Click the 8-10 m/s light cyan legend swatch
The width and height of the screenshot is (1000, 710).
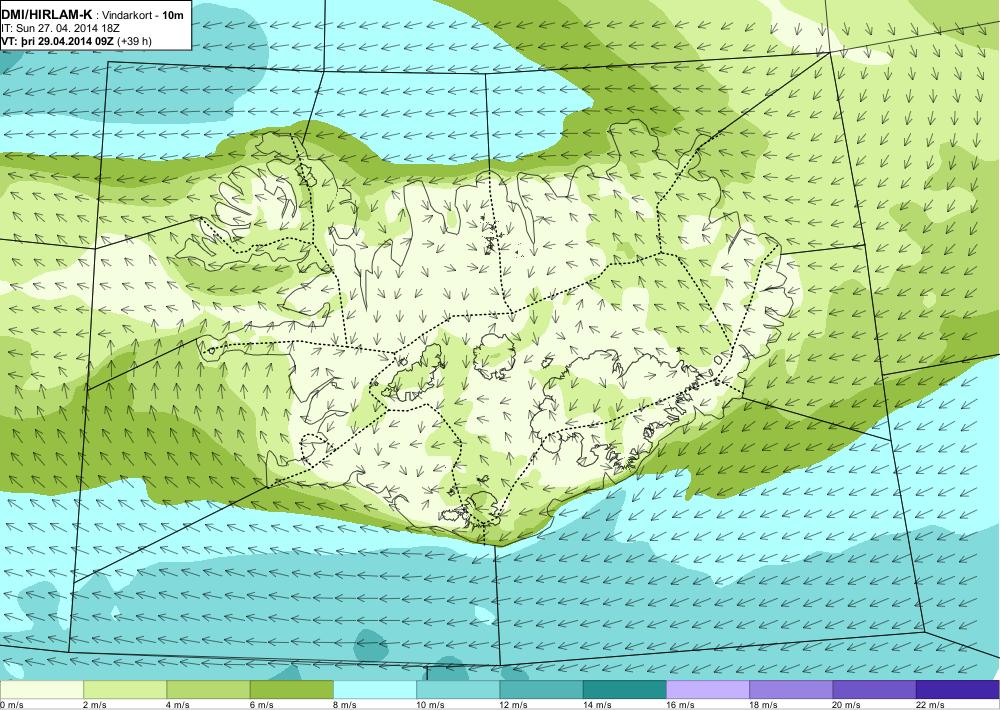tap(375, 689)
